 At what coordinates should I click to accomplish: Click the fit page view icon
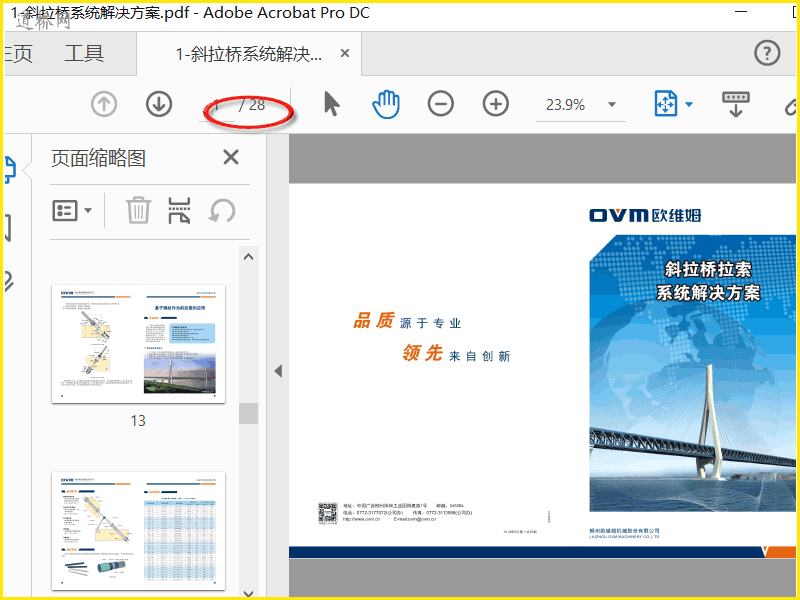tap(666, 104)
